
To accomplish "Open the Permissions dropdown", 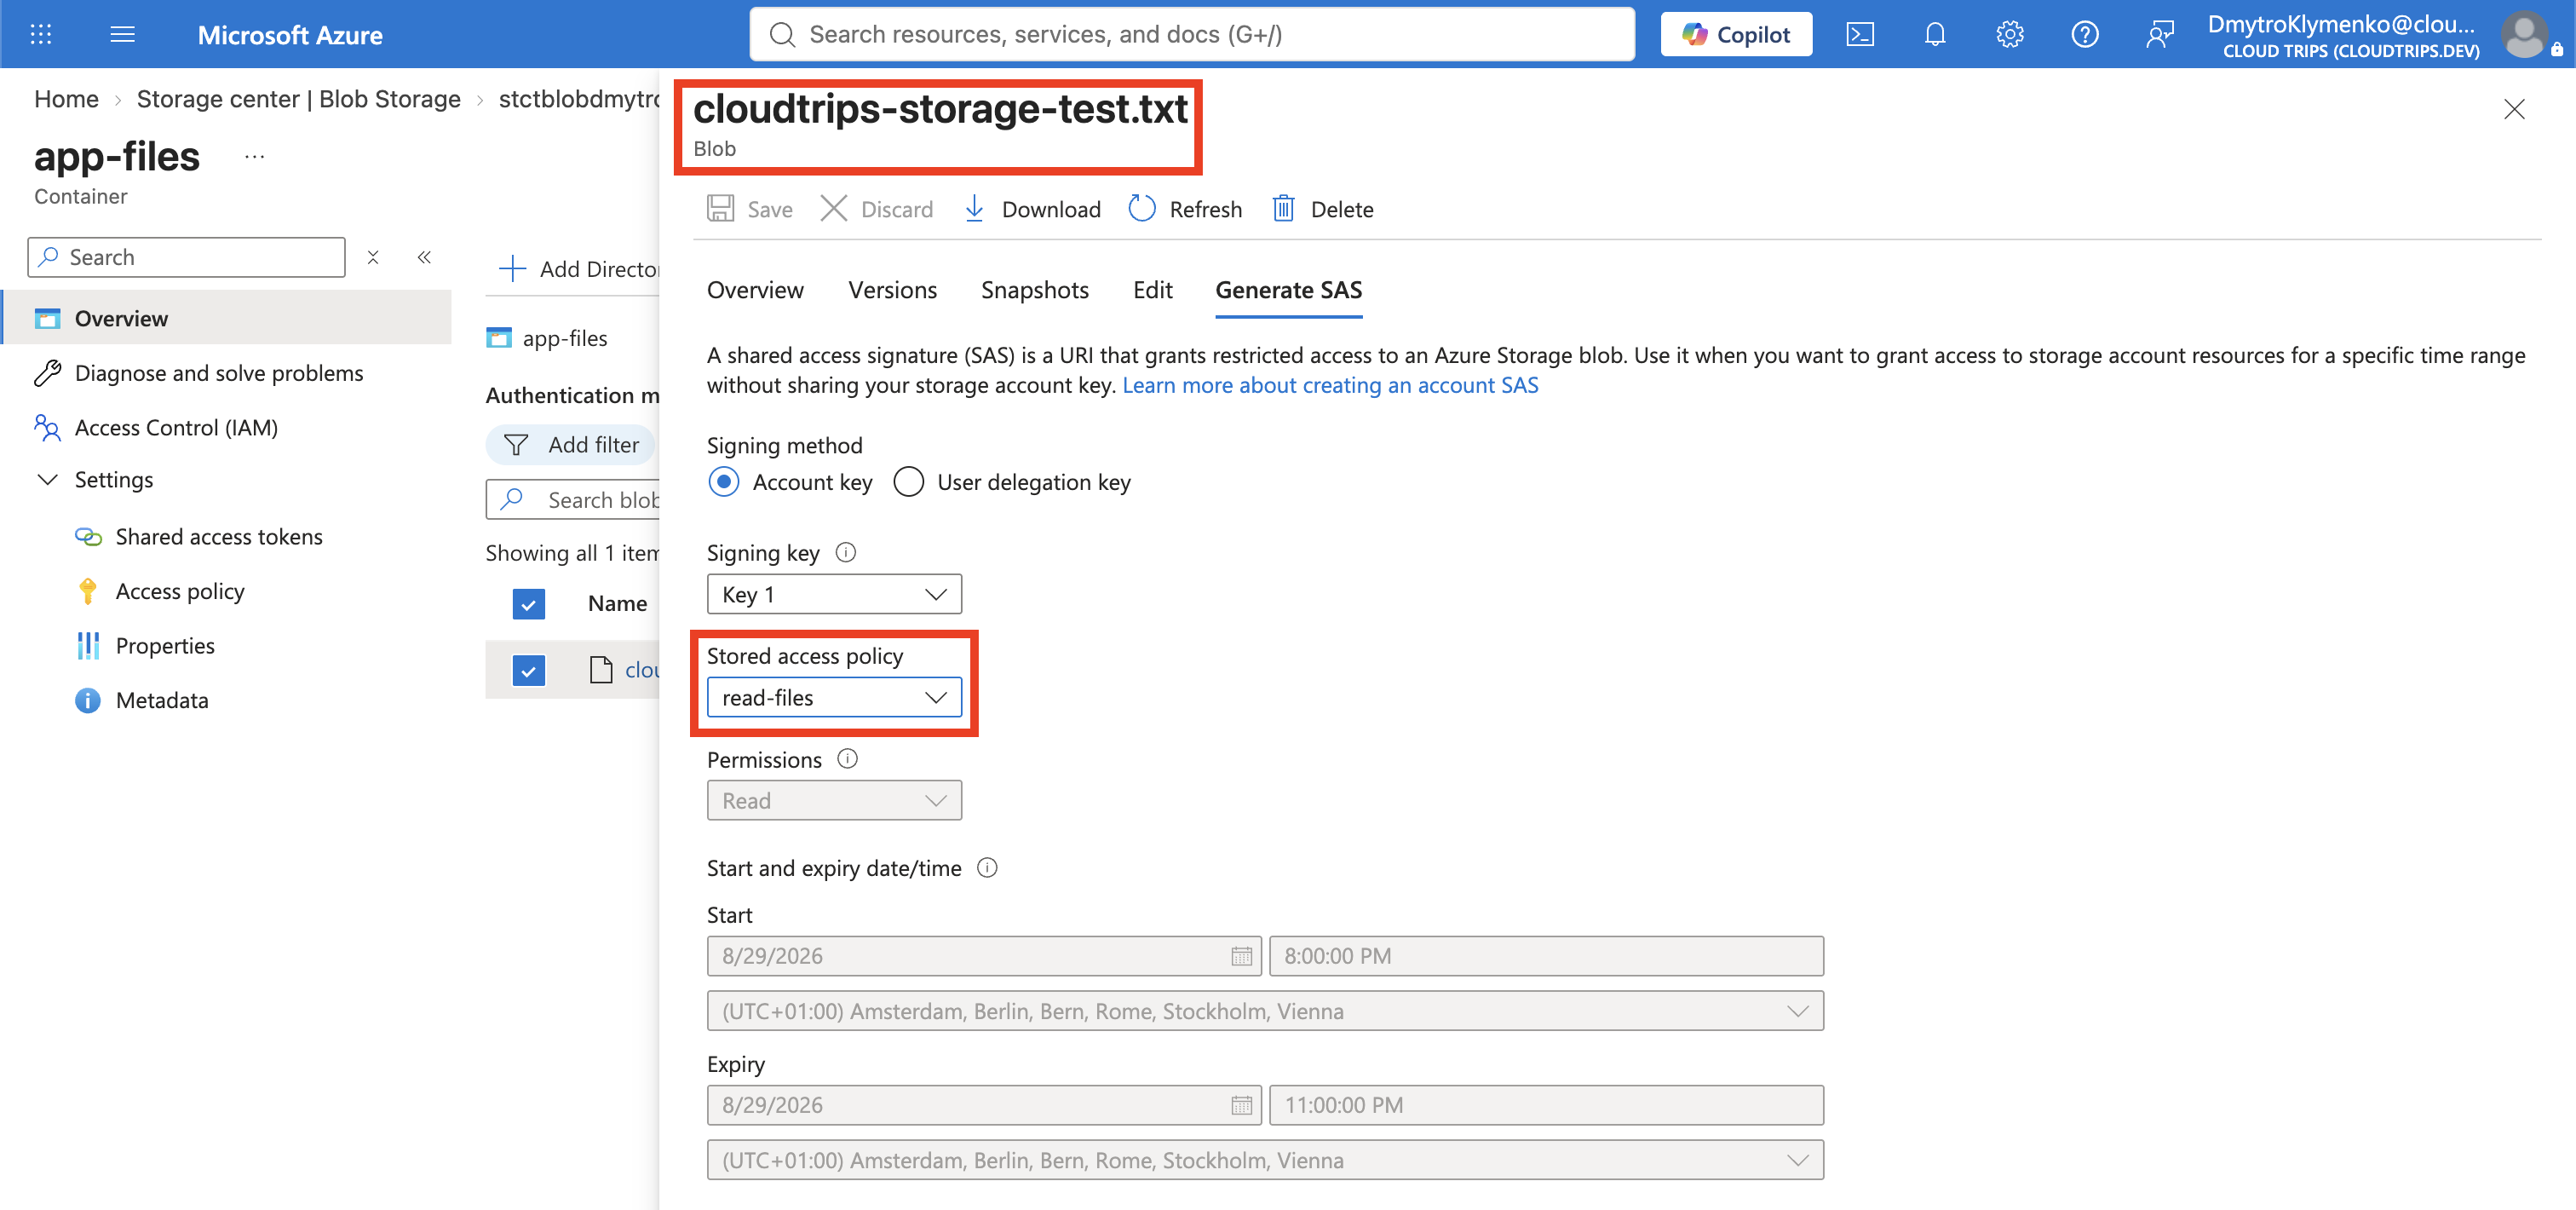I will tap(834, 800).
